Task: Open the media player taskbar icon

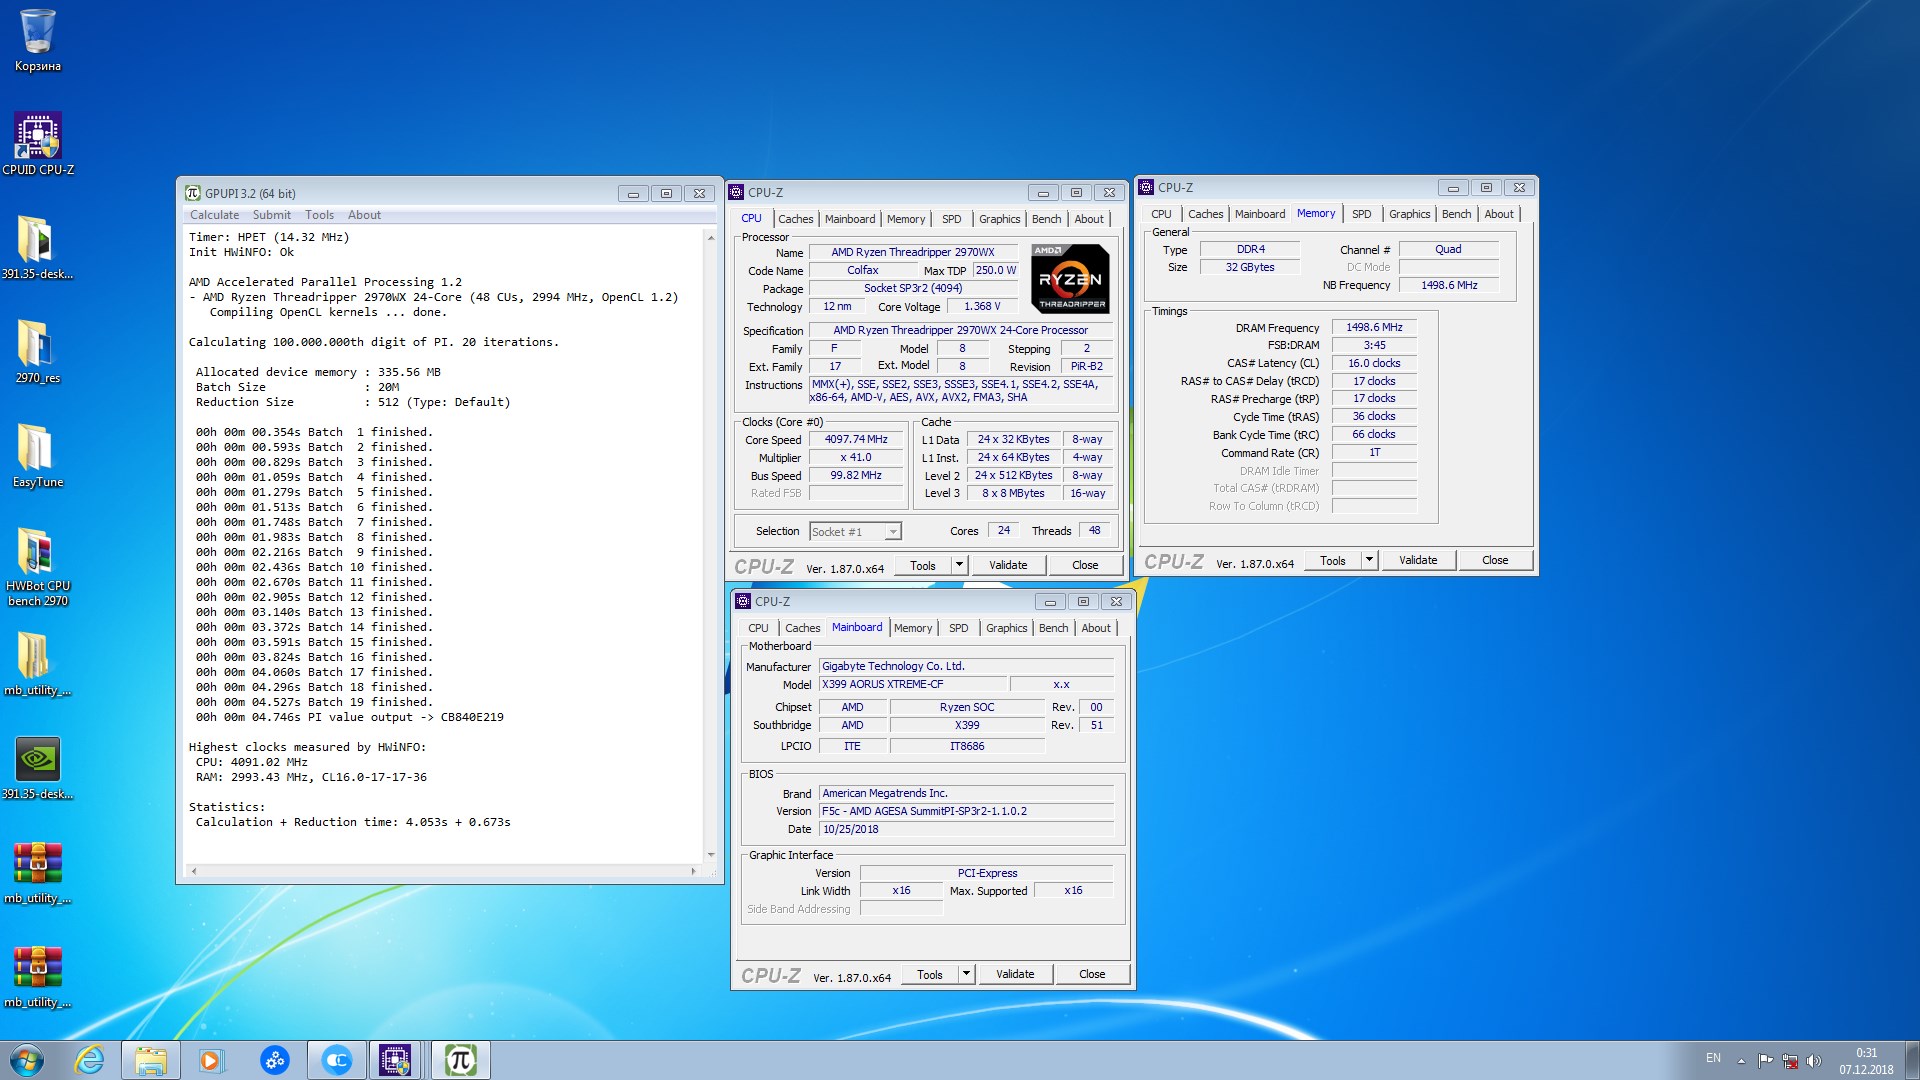Action: point(211,1060)
